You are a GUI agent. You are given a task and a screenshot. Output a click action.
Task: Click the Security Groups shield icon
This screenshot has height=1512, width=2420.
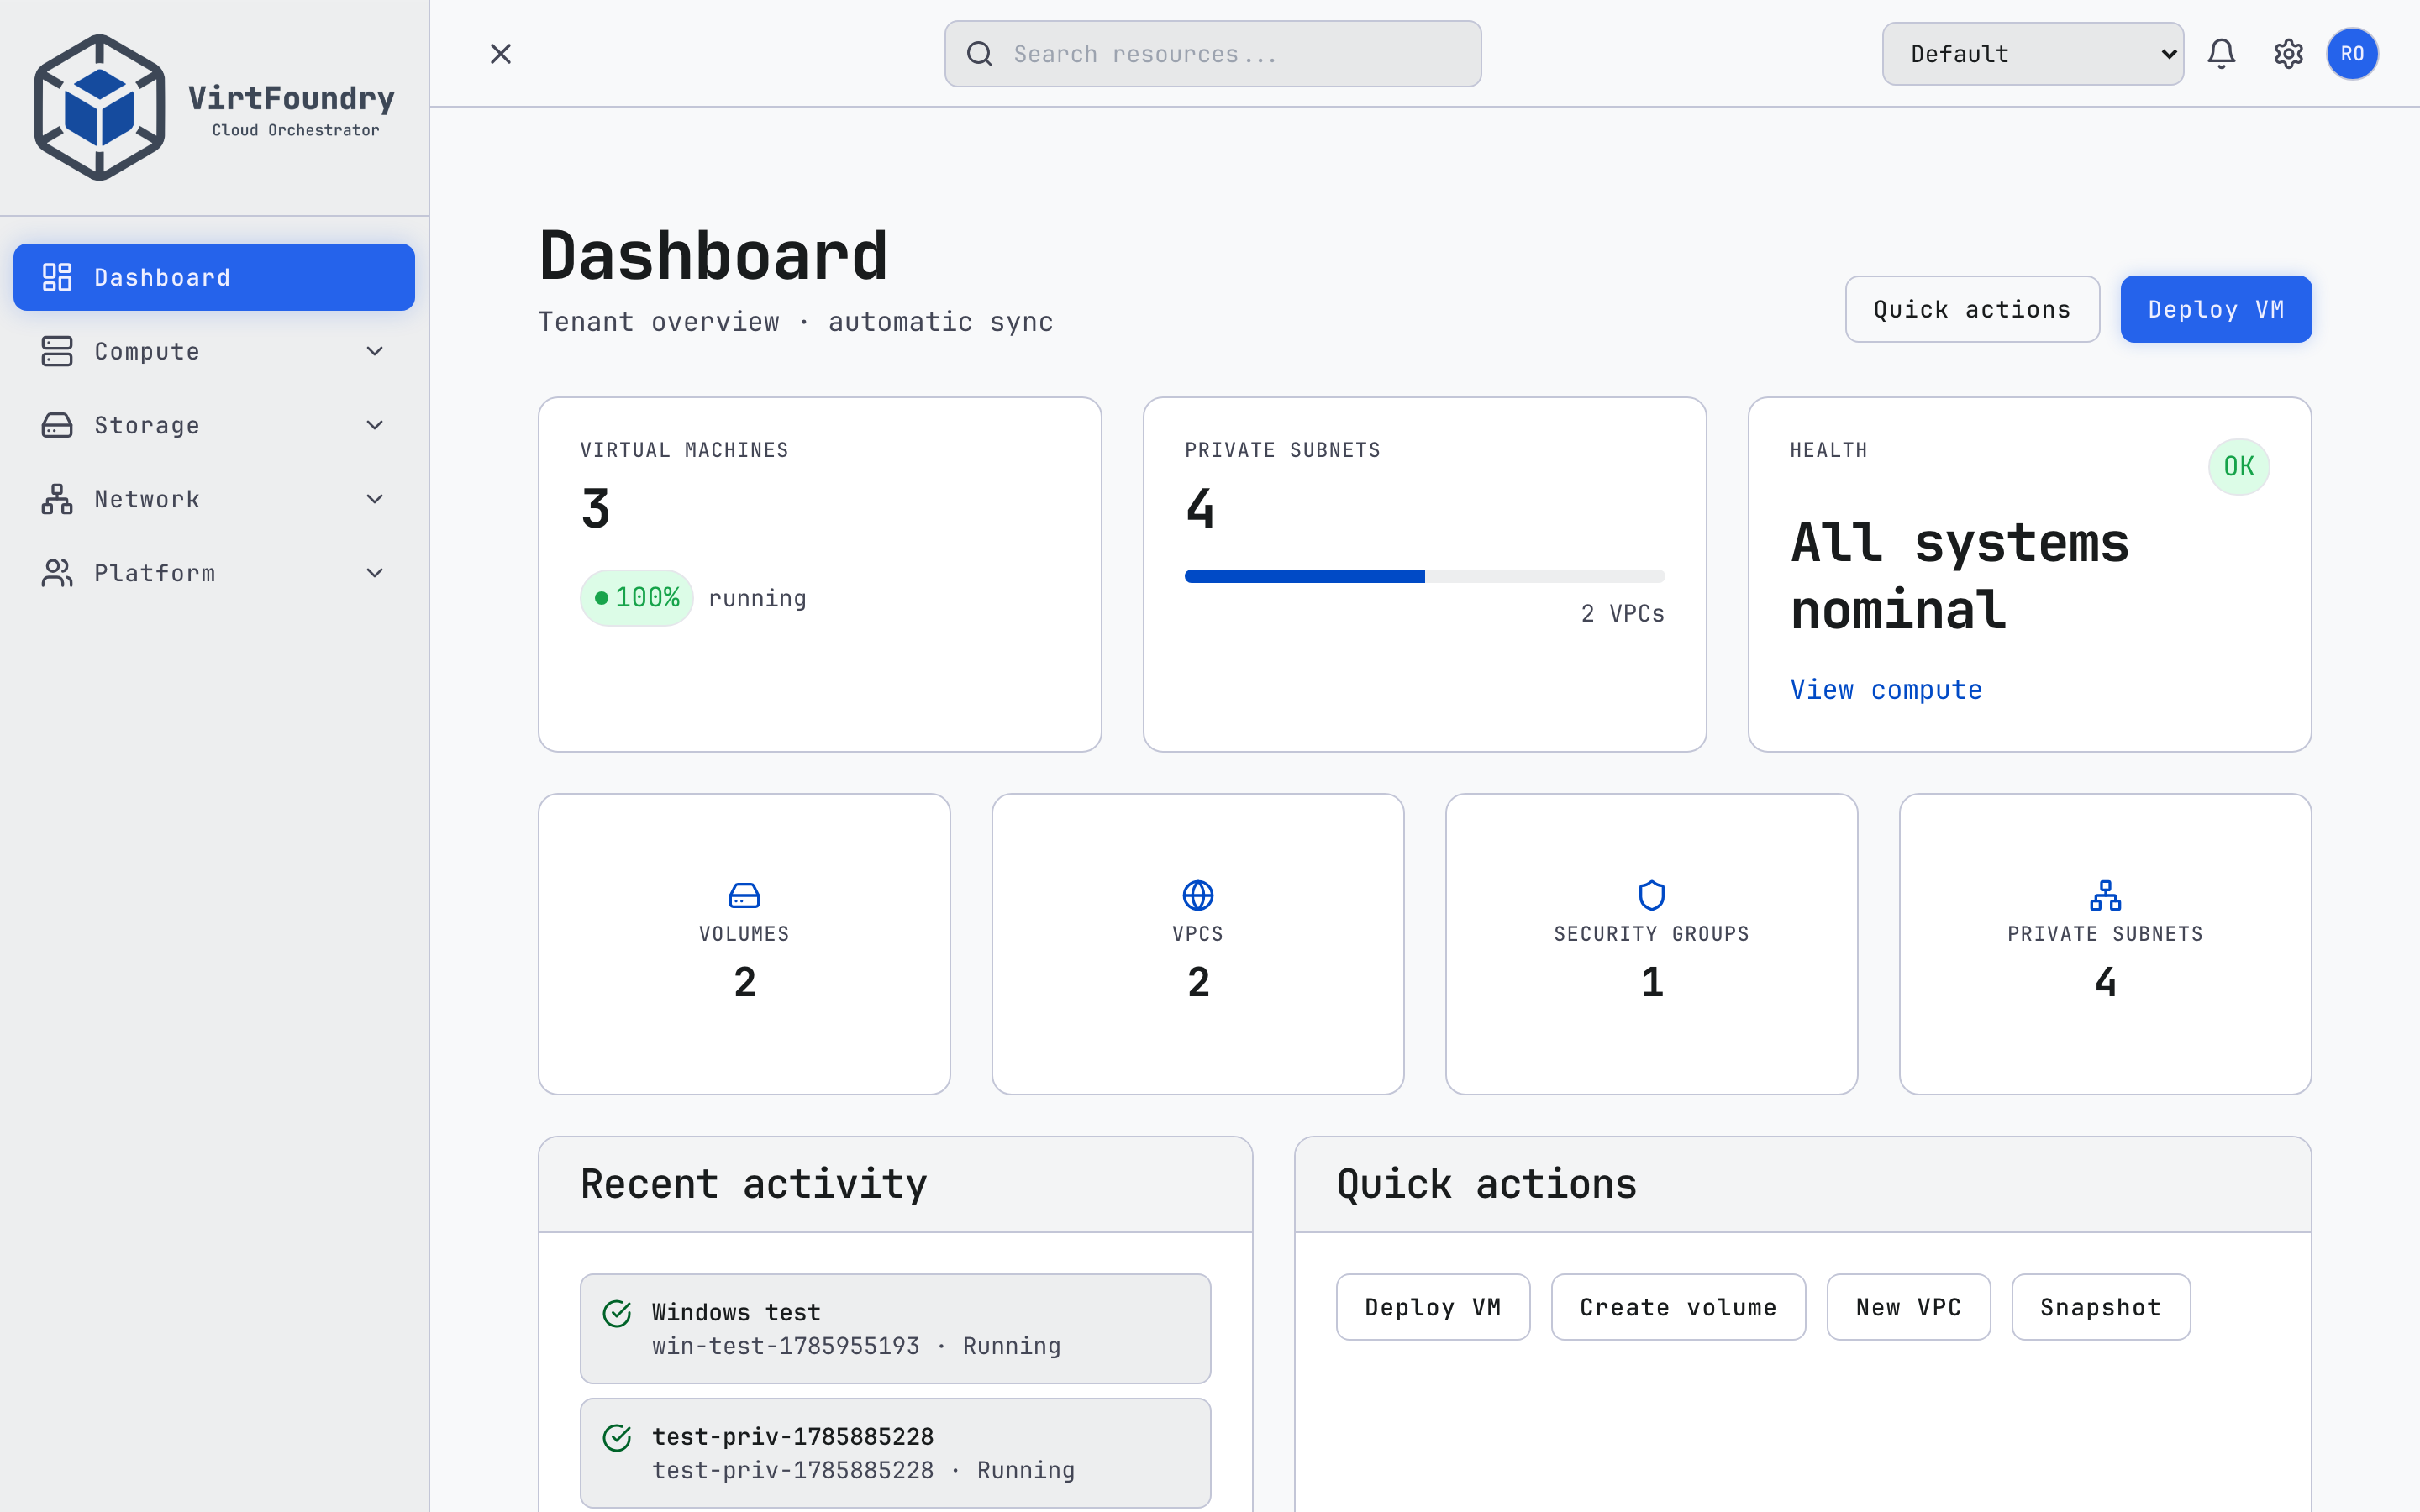[x=1652, y=895]
